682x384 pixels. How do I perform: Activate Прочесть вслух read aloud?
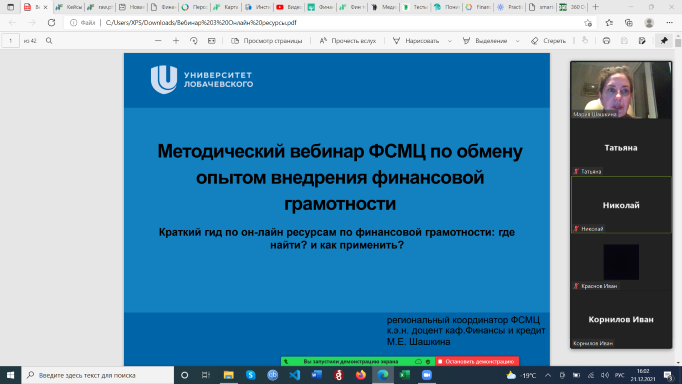(x=348, y=40)
